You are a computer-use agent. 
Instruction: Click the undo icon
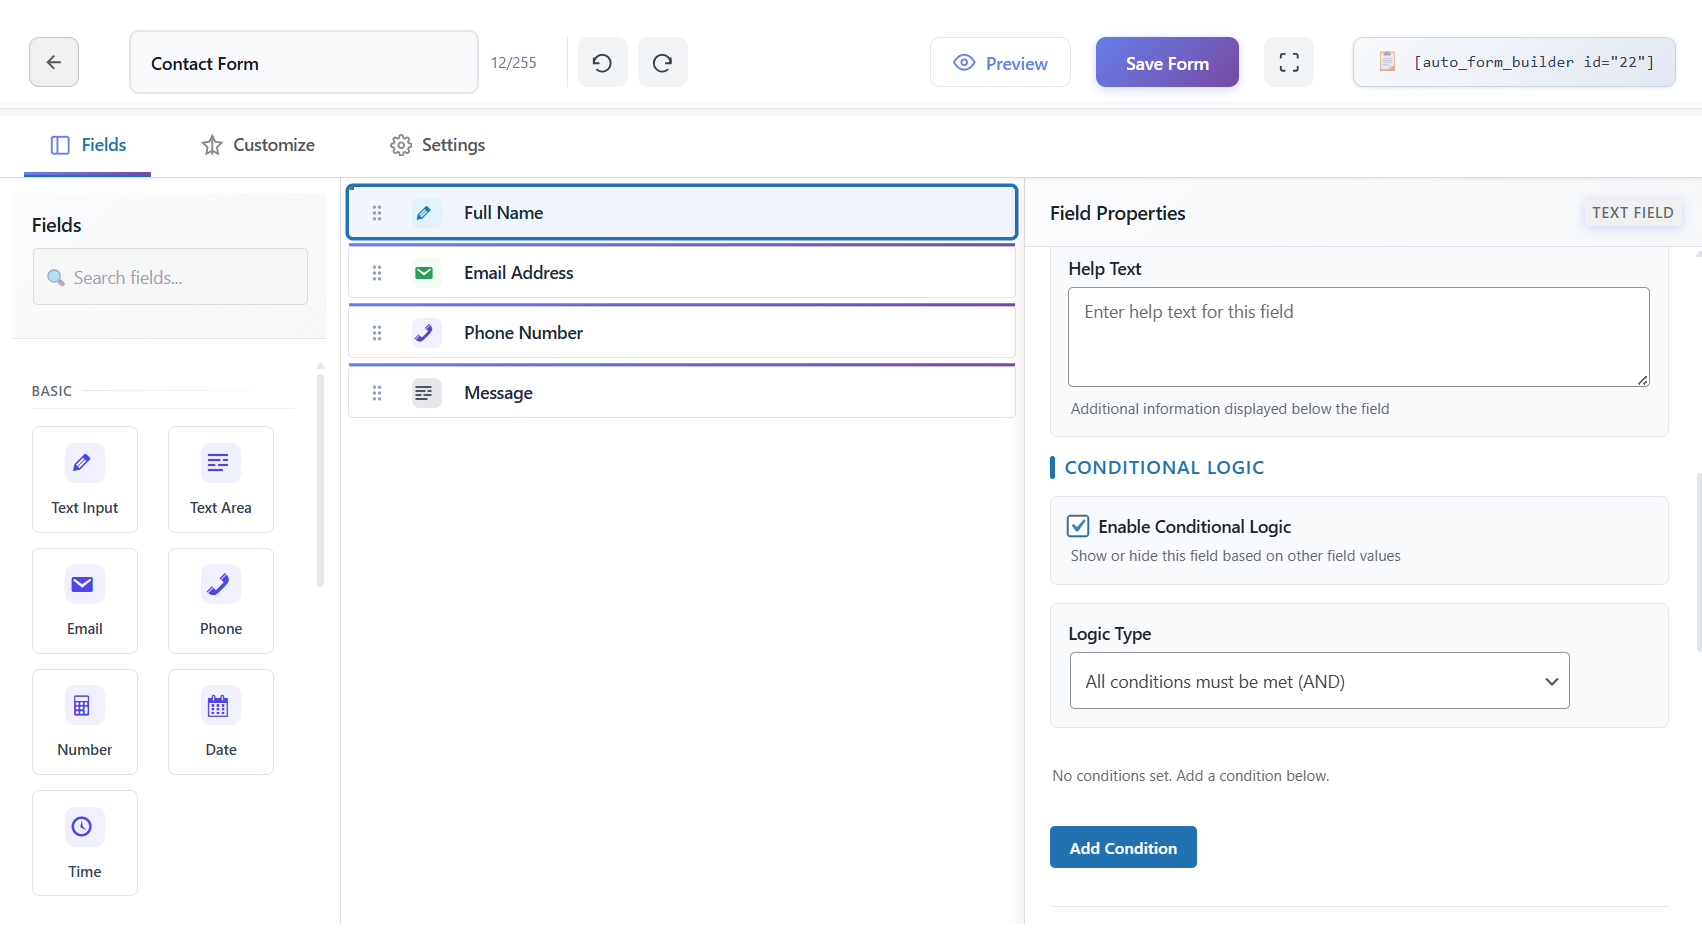pyautogui.click(x=602, y=63)
